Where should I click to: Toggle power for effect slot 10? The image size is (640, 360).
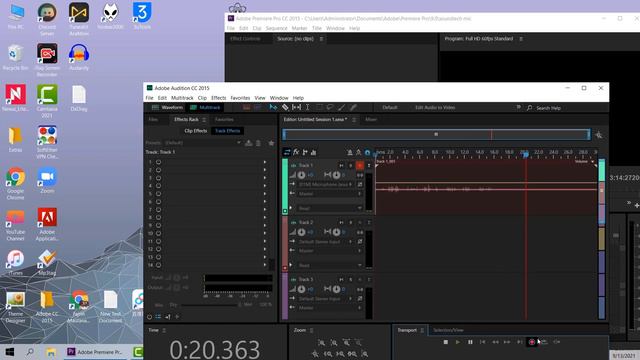tap(158, 233)
